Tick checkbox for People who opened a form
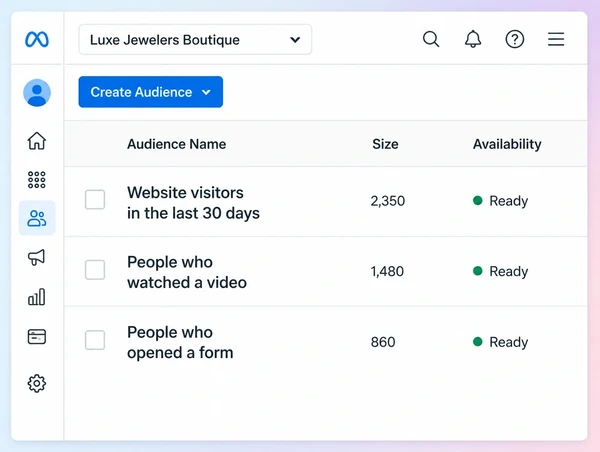Screen dimensions: 600x452 95,340
